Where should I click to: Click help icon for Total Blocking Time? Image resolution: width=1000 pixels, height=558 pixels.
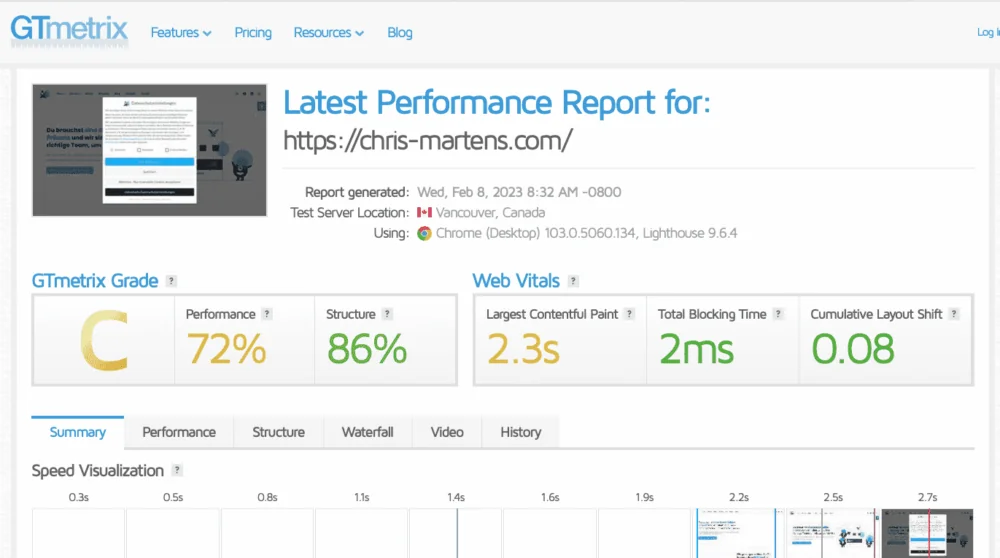(x=778, y=314)
